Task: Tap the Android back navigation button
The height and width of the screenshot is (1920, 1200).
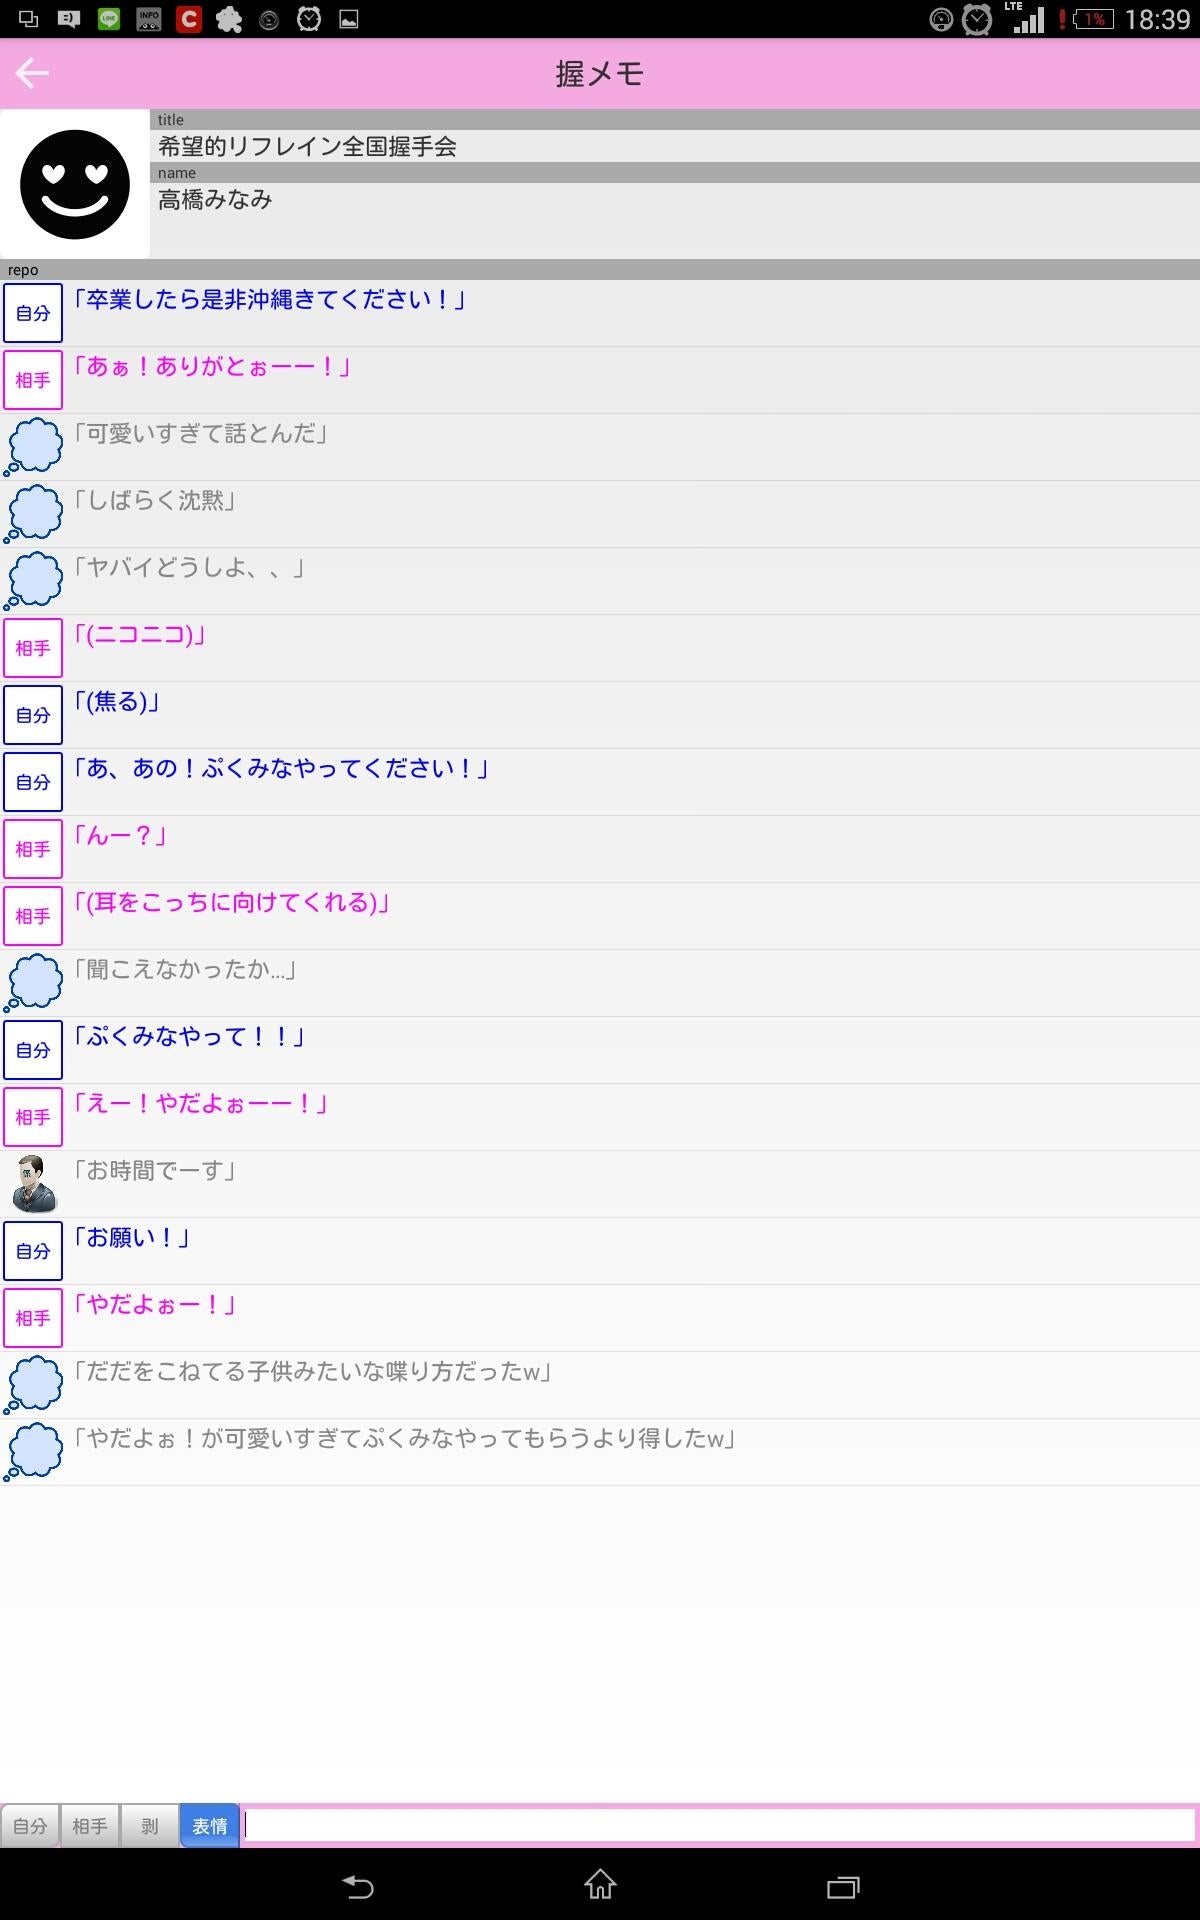Action: (x=358, y=1886)
